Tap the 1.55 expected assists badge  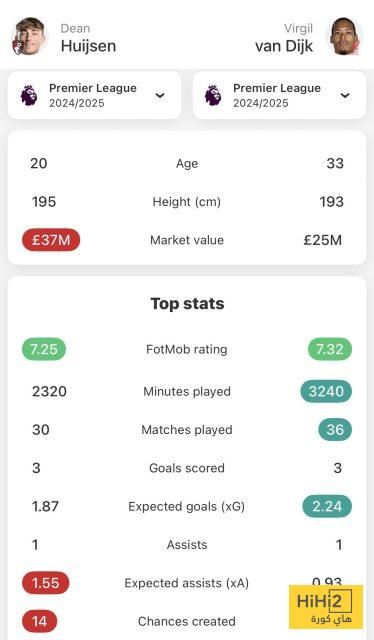coord(46,583)
